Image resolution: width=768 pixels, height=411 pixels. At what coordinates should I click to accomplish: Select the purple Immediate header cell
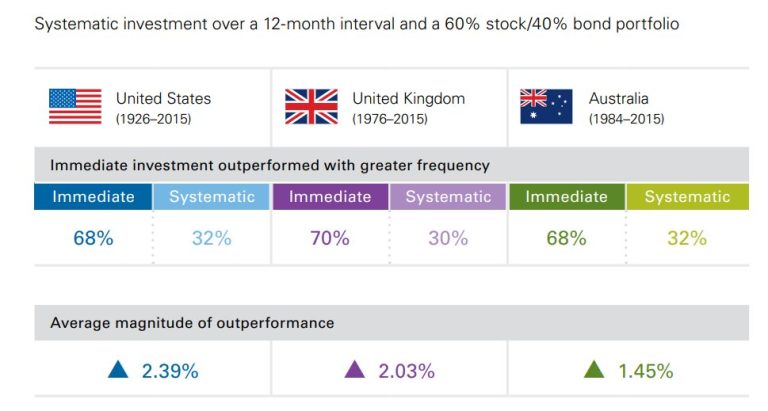point(330,197)
